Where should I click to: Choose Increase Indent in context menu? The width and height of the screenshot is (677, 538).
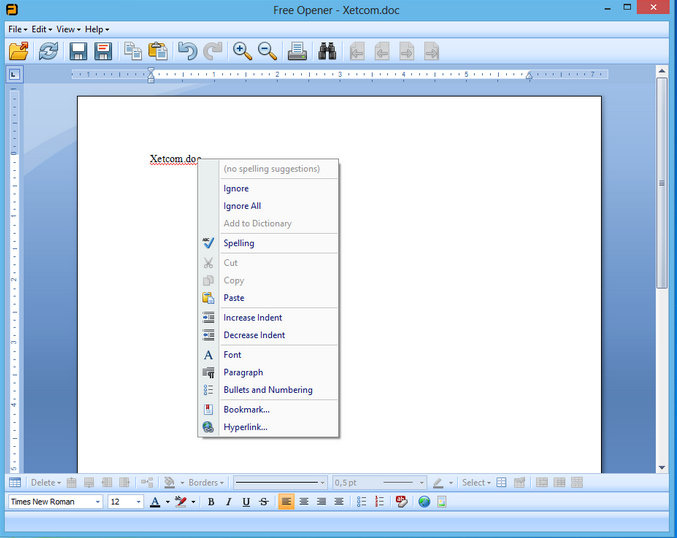point(268,317)
